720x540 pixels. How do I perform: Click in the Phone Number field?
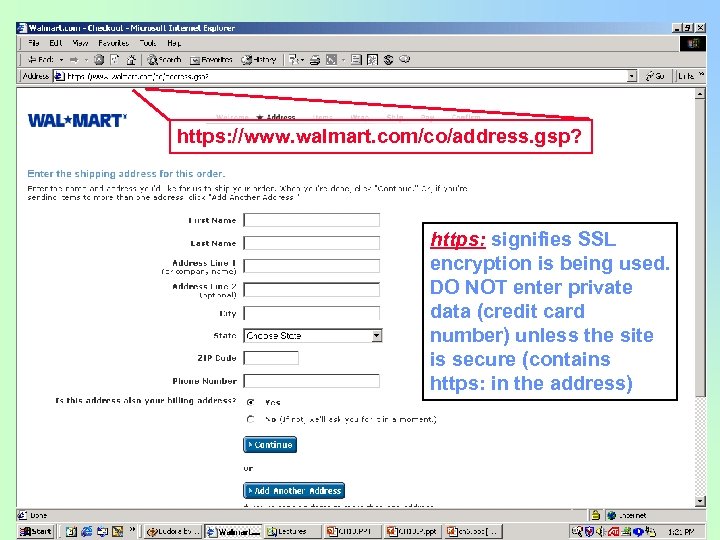(311, 381)
